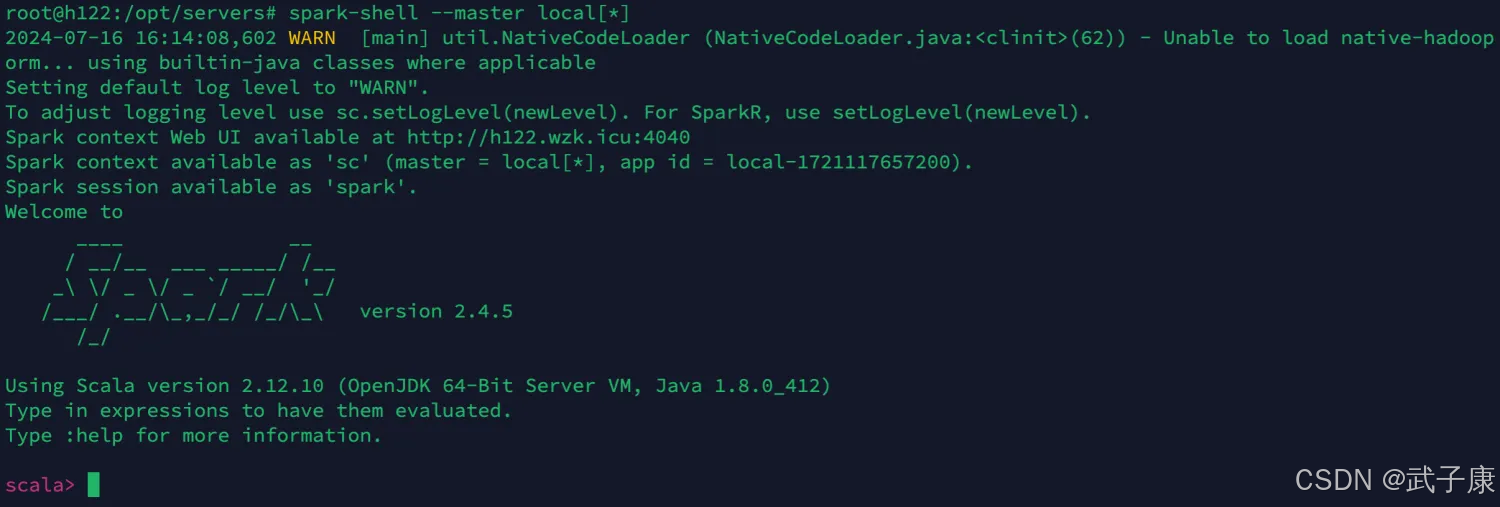This screenshot has width=1500, height=507.
Task: Click the green terminal cursor block
Action: [x=94, y=485]
